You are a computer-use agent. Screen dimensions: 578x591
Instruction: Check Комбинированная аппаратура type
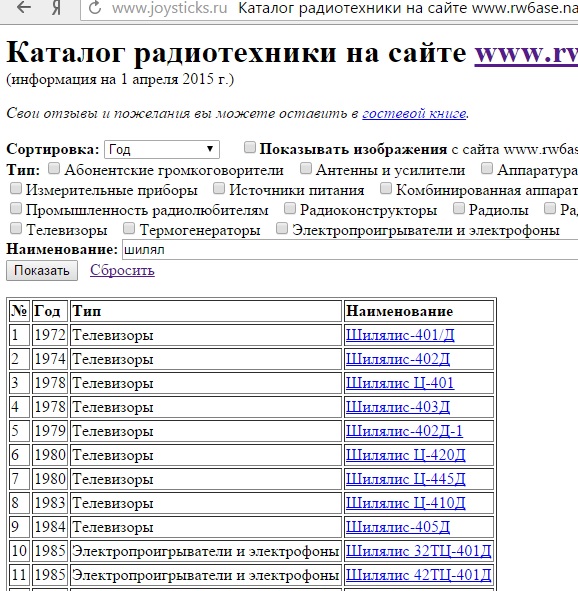pyautogui.click(x=385, y=188)
